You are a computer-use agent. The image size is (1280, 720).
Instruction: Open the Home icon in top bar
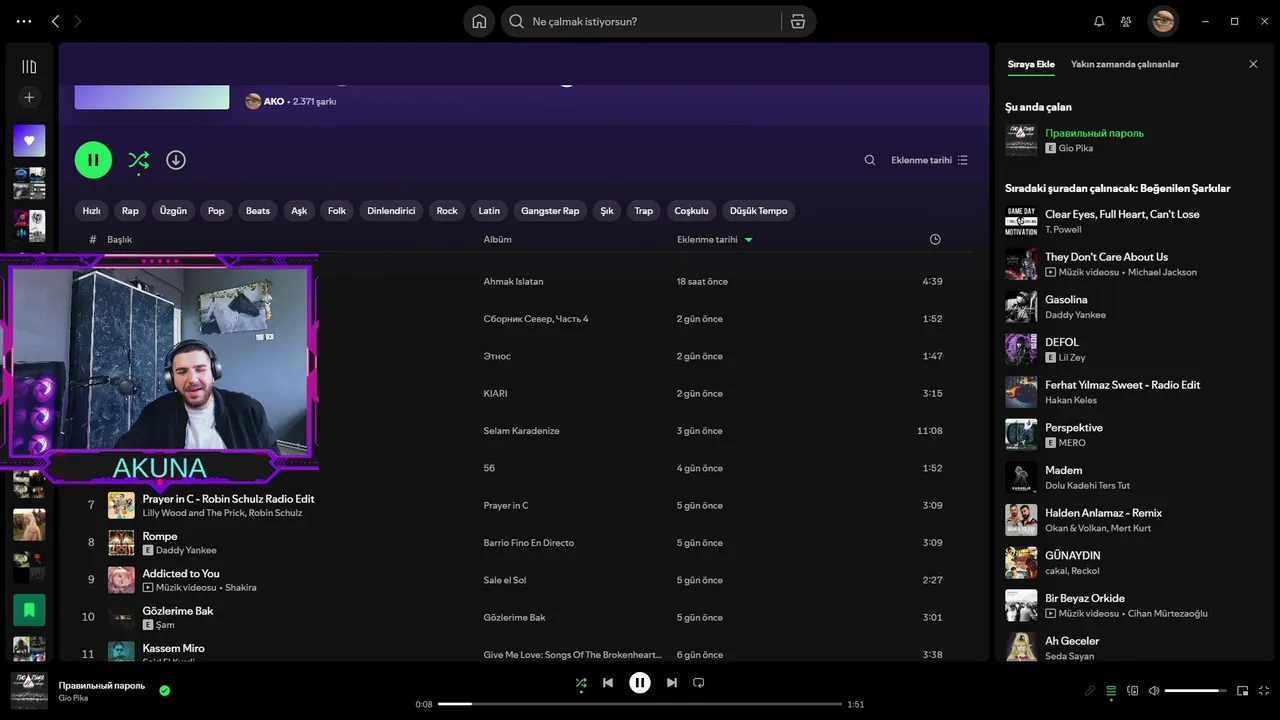click(x=479, y=21)
